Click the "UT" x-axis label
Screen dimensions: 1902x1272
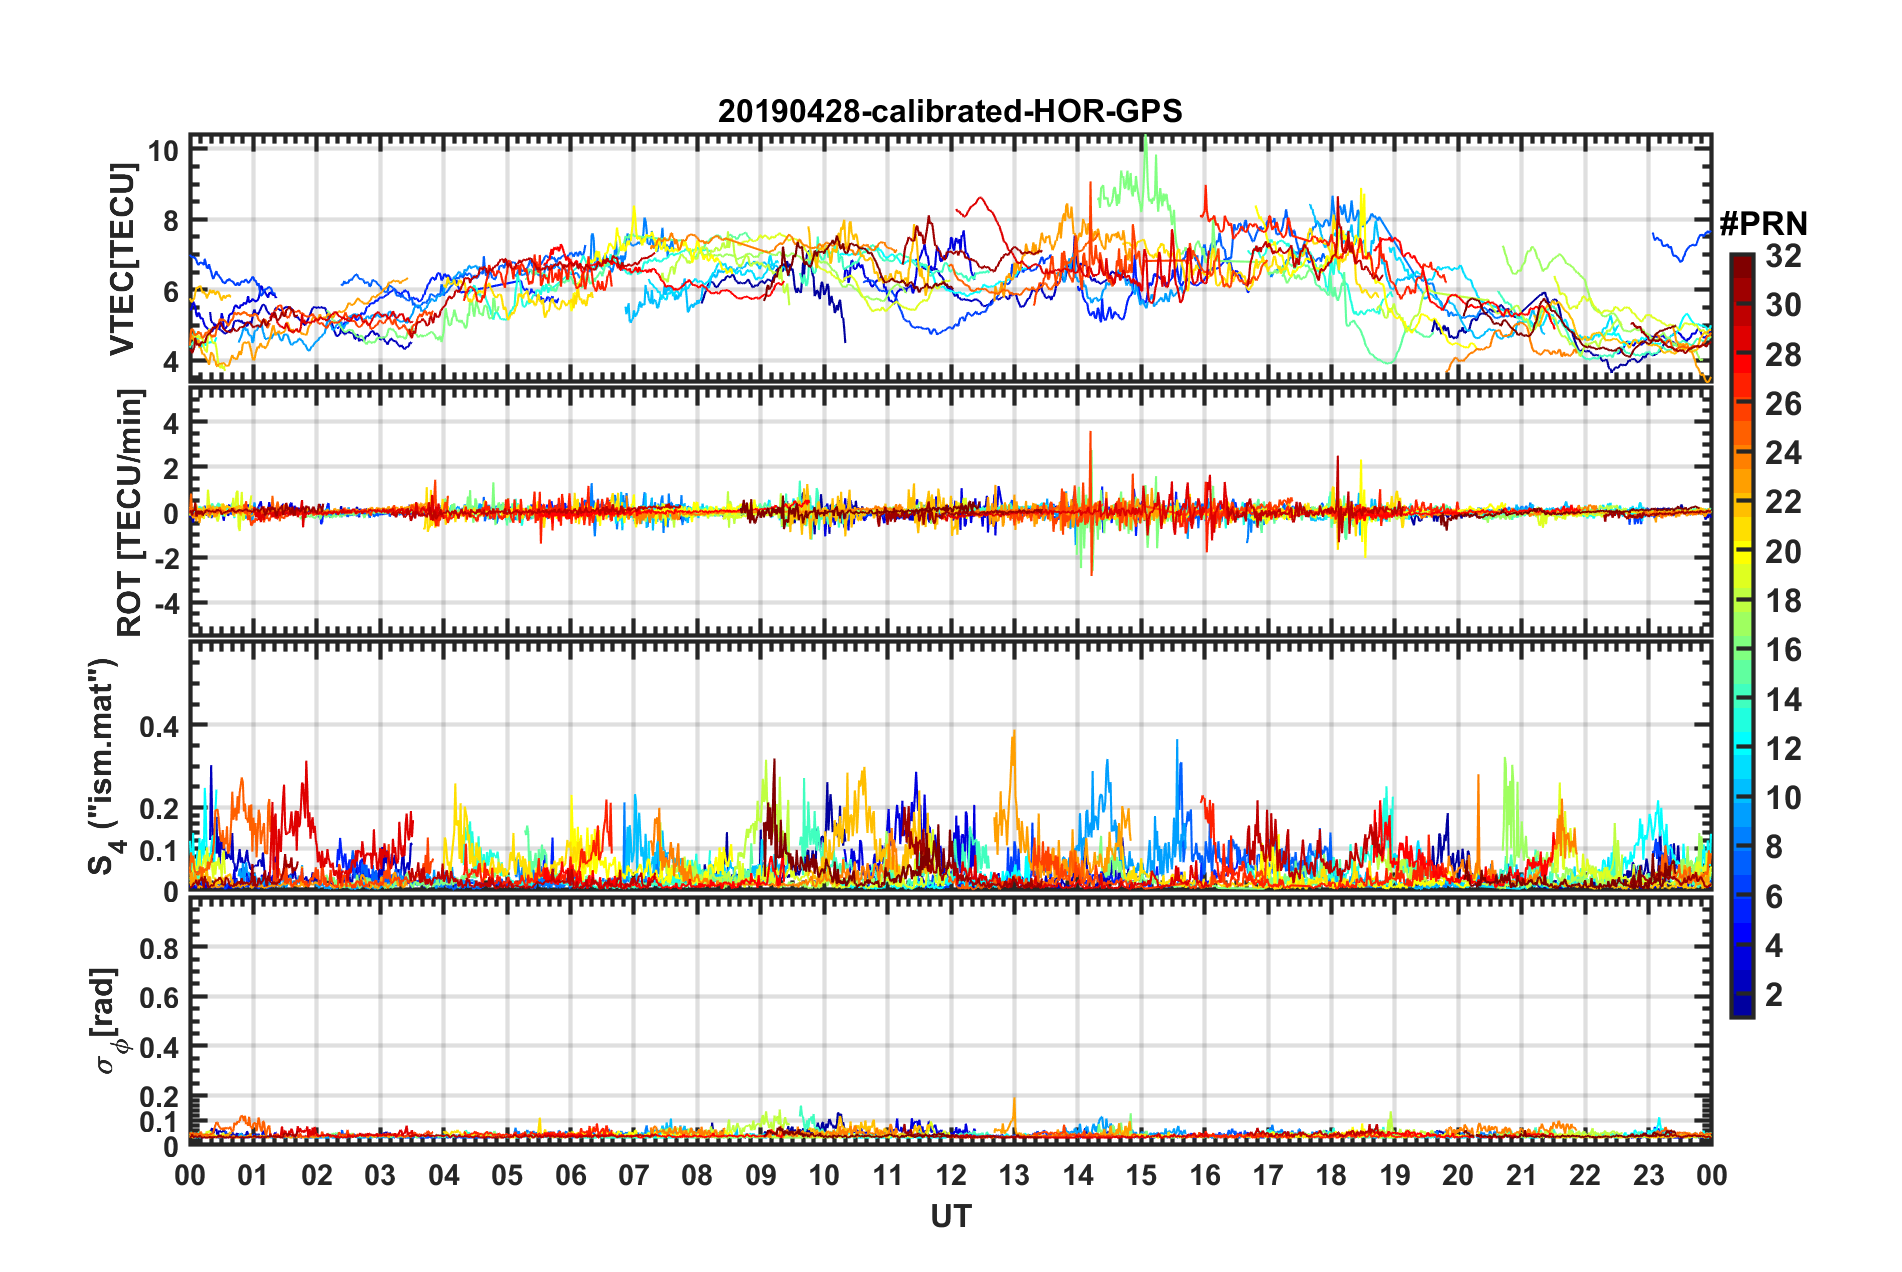click(x=950, y=1216)
